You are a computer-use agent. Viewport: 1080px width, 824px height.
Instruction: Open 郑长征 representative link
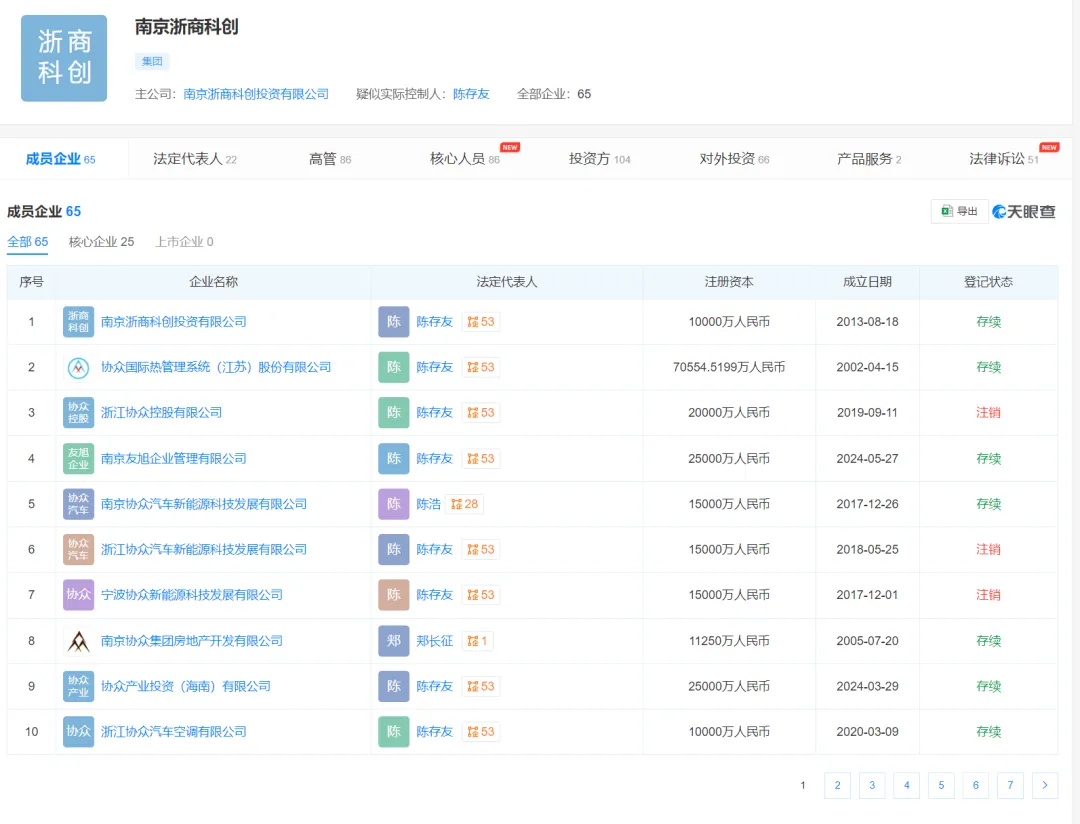point(435,641)
